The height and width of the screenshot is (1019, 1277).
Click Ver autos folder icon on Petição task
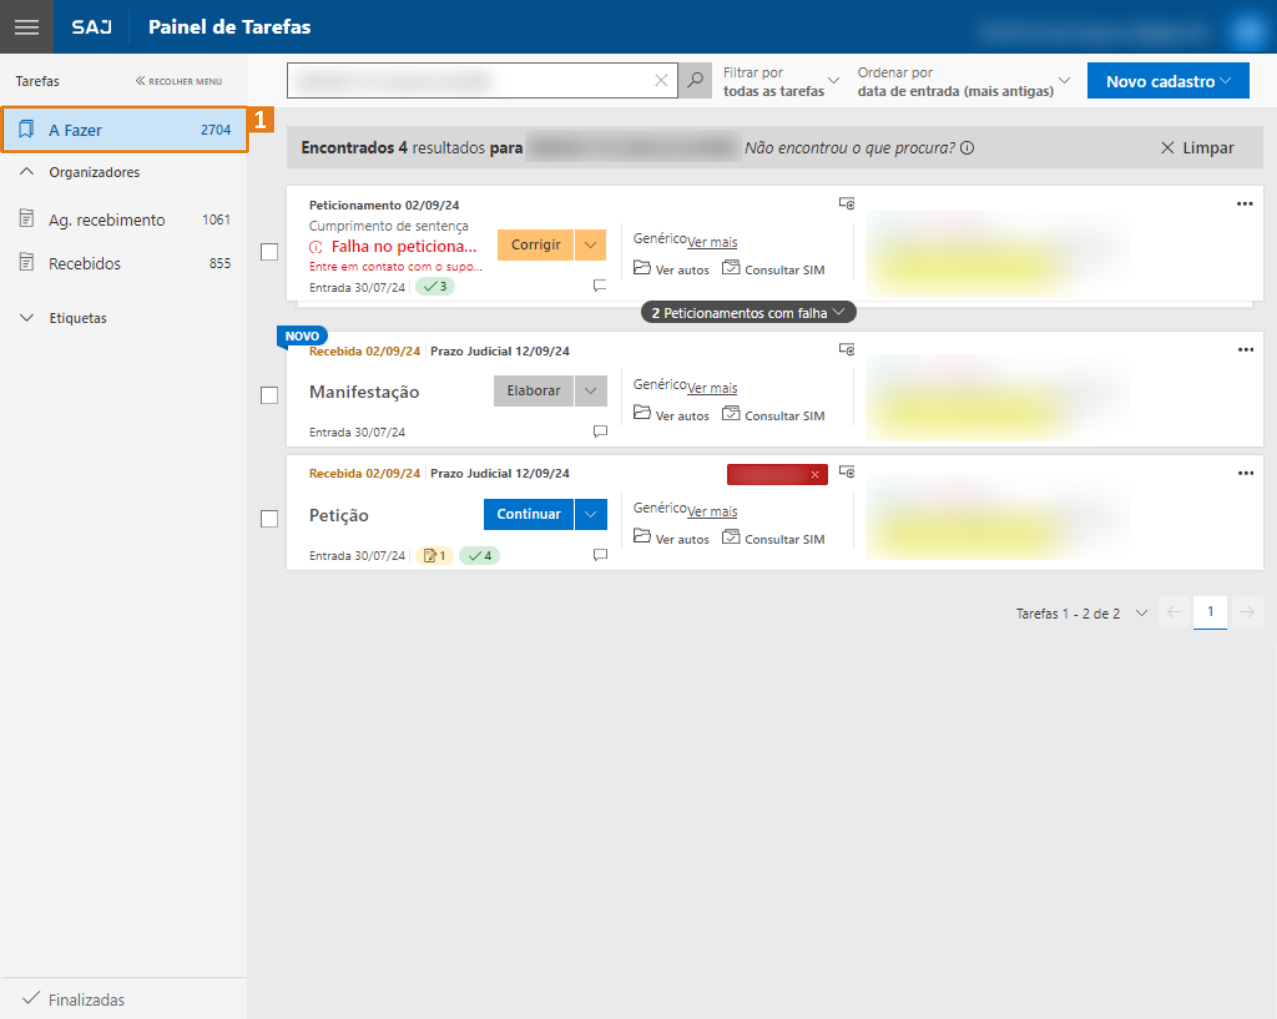click(642, 537)
